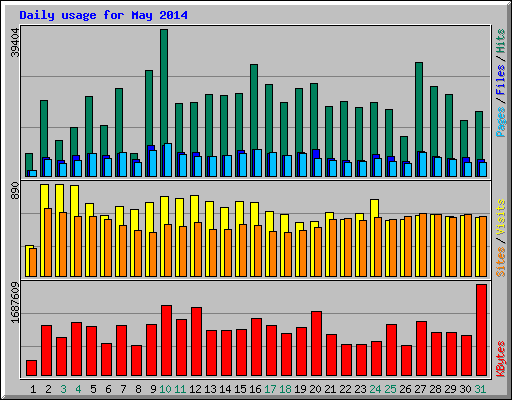Click day label 27 on the axis
This screenshot has width=512, height=400.
pyautogui.click(x=420, y=389)
